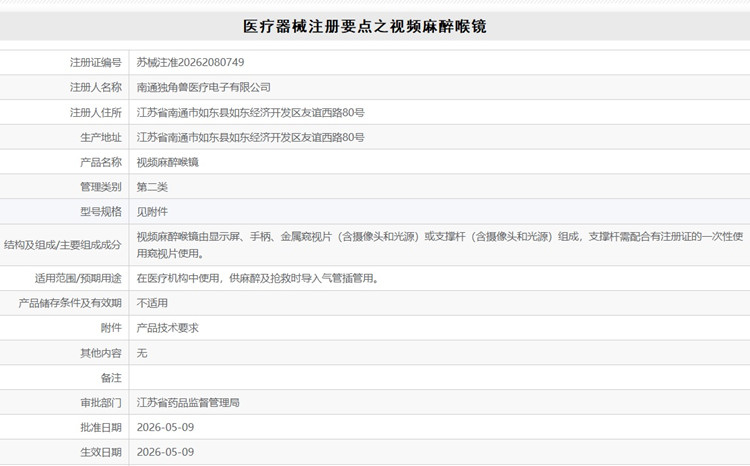750x466 pixels.
Task: Click the label 批准日期
Action: [101, 427]
